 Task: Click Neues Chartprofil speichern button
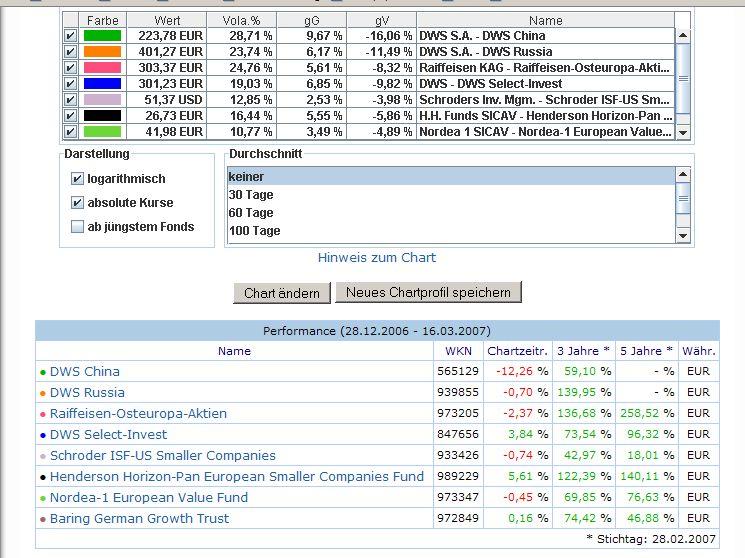pyautogui.click(x=428, y=292)
